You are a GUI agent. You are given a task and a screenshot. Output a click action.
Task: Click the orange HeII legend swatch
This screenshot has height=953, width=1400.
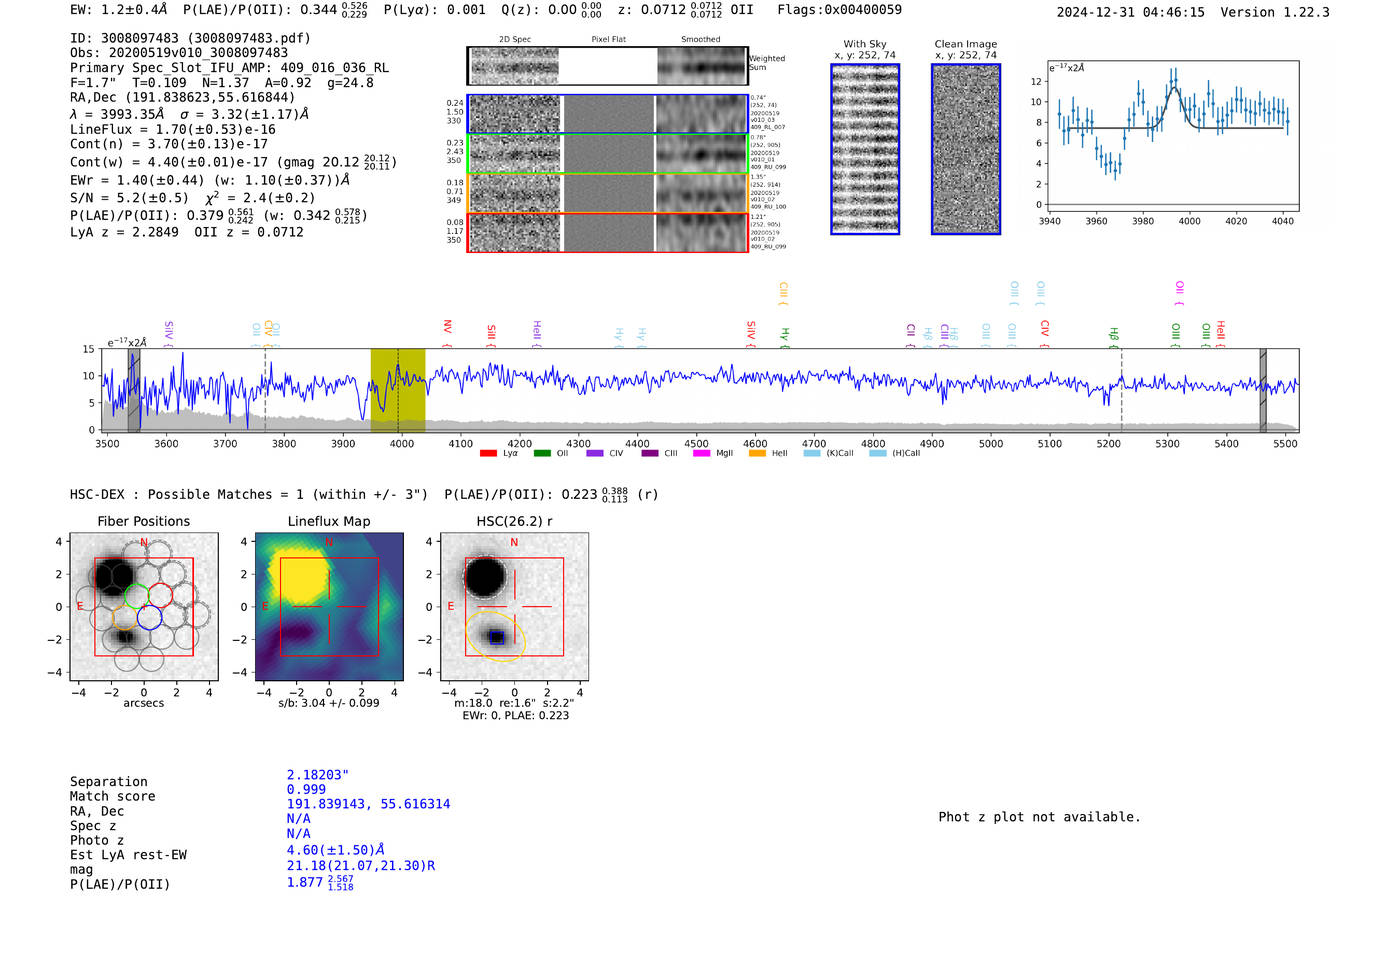click(x=757, y=453)
